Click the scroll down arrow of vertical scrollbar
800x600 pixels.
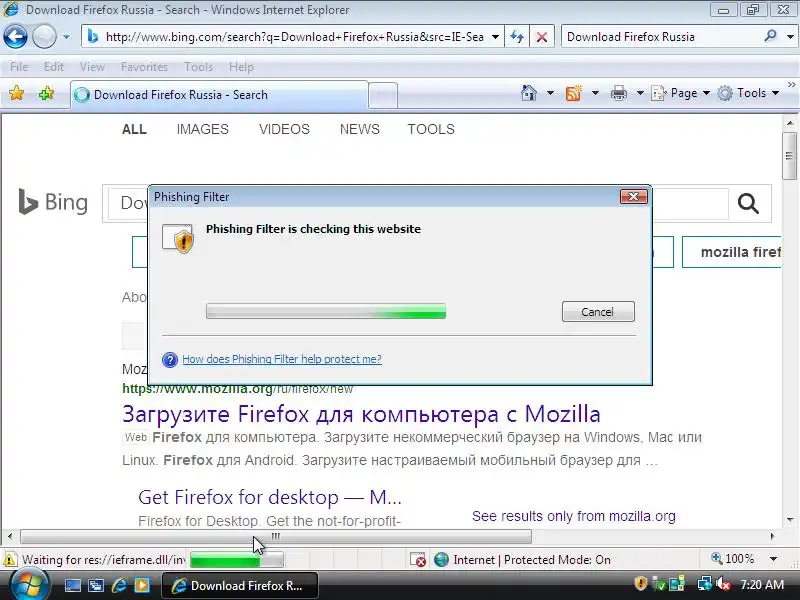click(790, 520)
